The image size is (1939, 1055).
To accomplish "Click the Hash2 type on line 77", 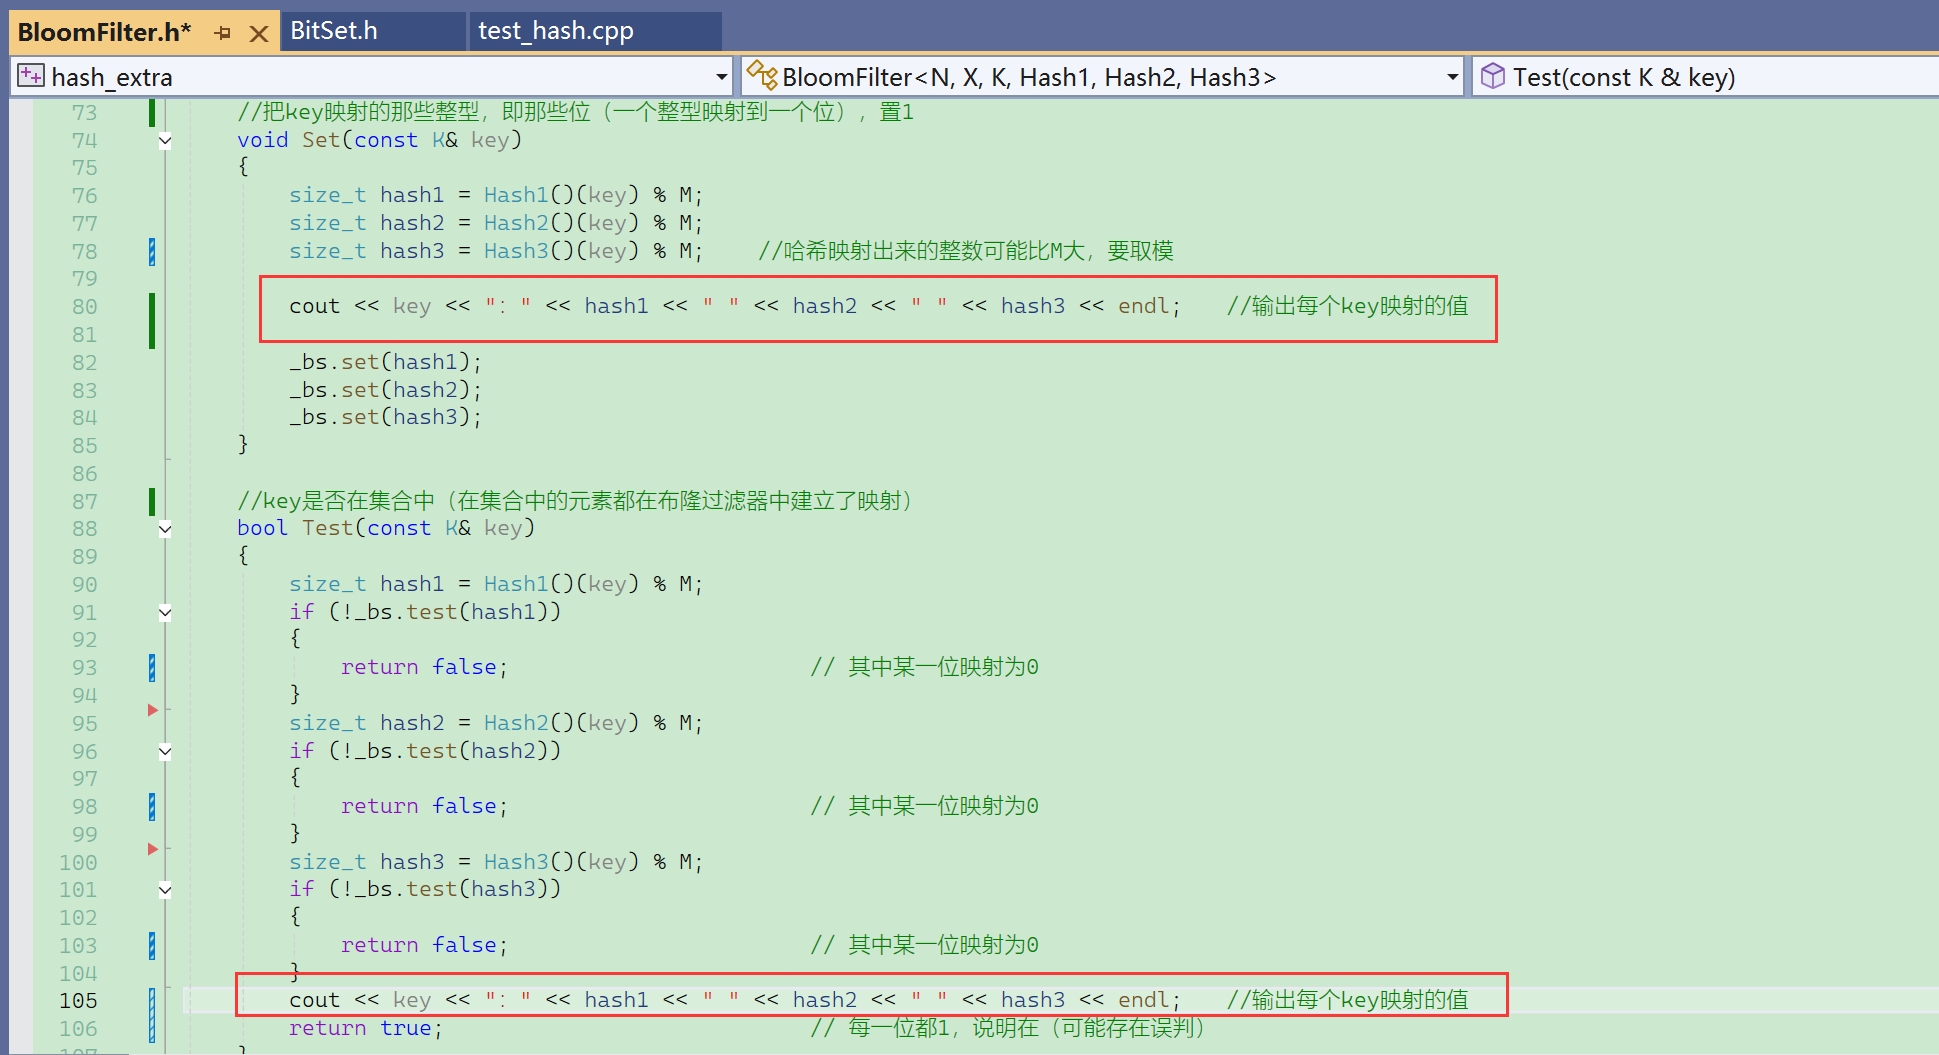I will (x=516, y=223).
